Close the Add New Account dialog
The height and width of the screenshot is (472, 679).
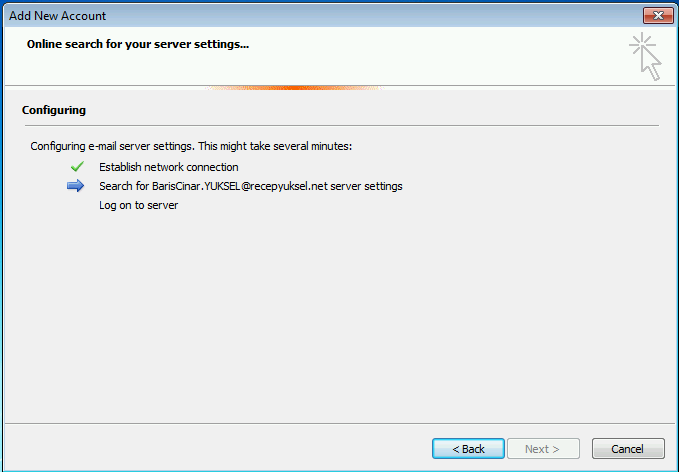[658, 16]
